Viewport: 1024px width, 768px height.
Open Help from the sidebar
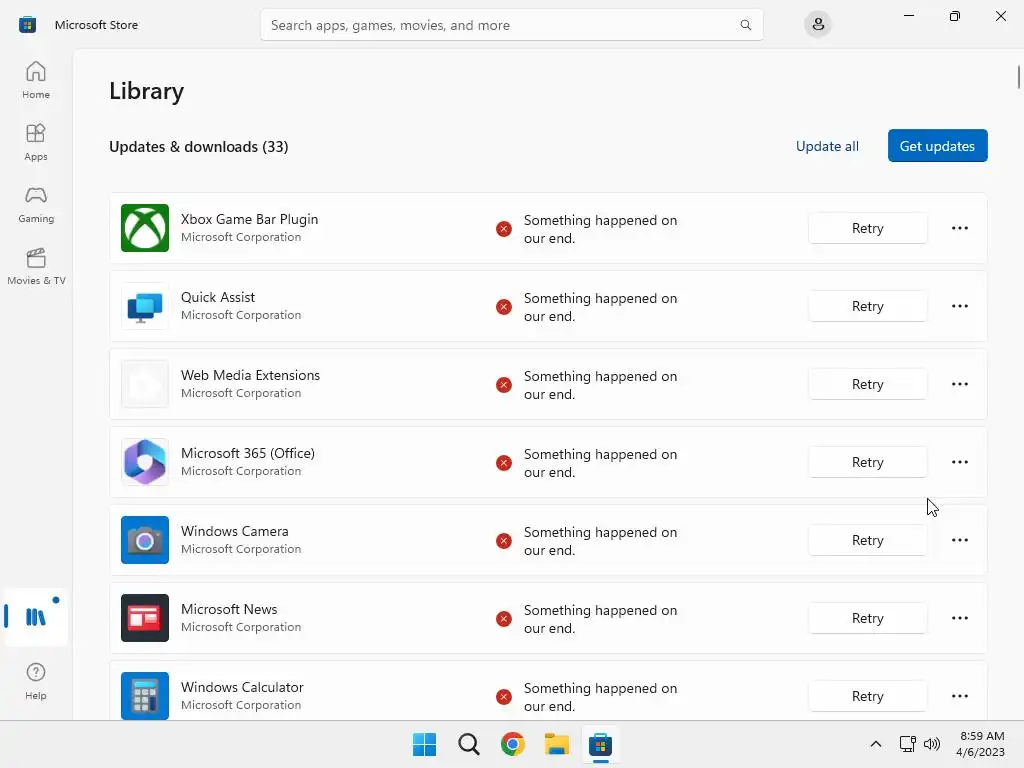click(x=36, y=681)
